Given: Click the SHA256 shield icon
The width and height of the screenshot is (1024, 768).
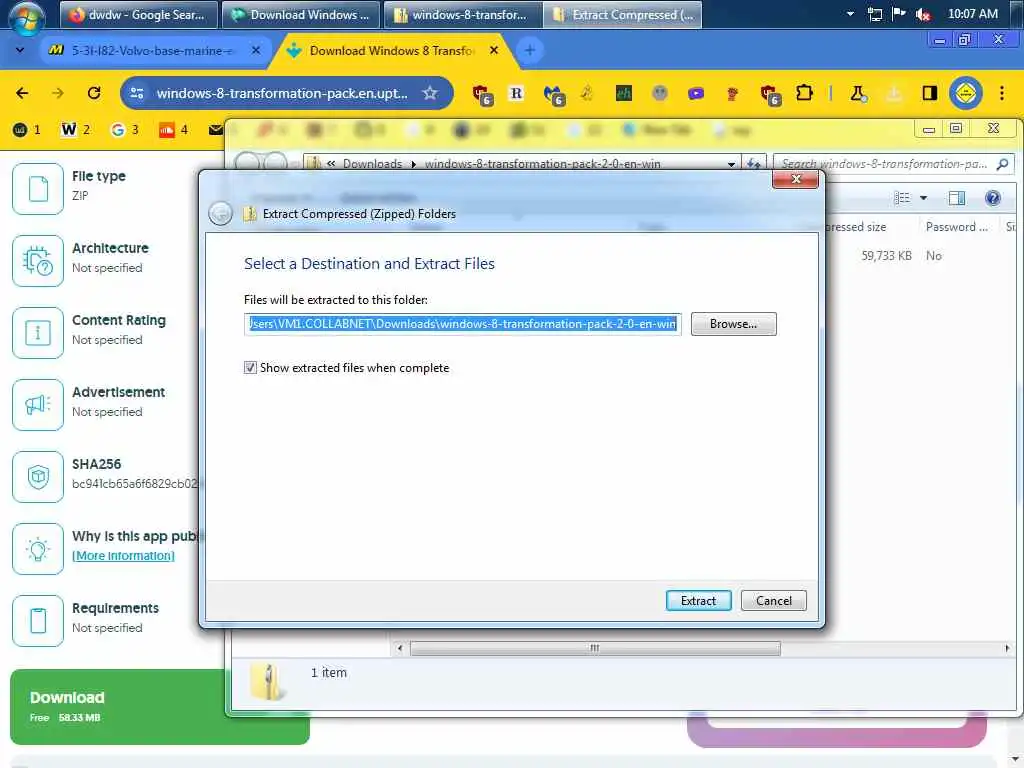Looking at the screenshot, I should (x=38, y=477).
